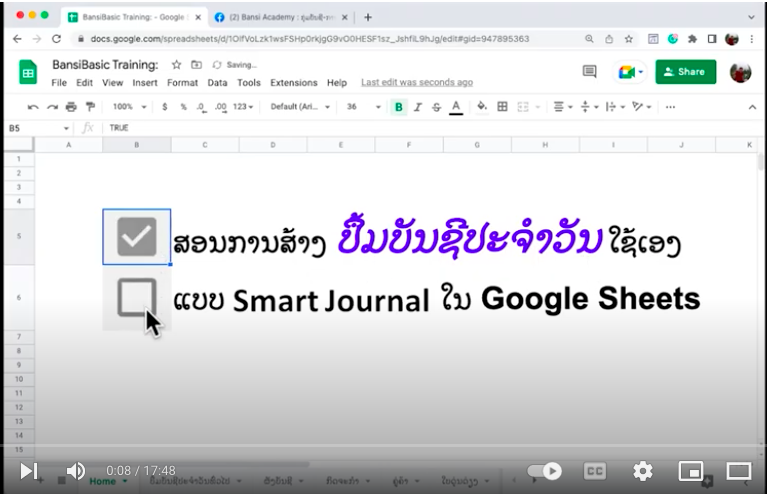Open the video settings gear
Screen dimensions: 767x494
point(643,471)
